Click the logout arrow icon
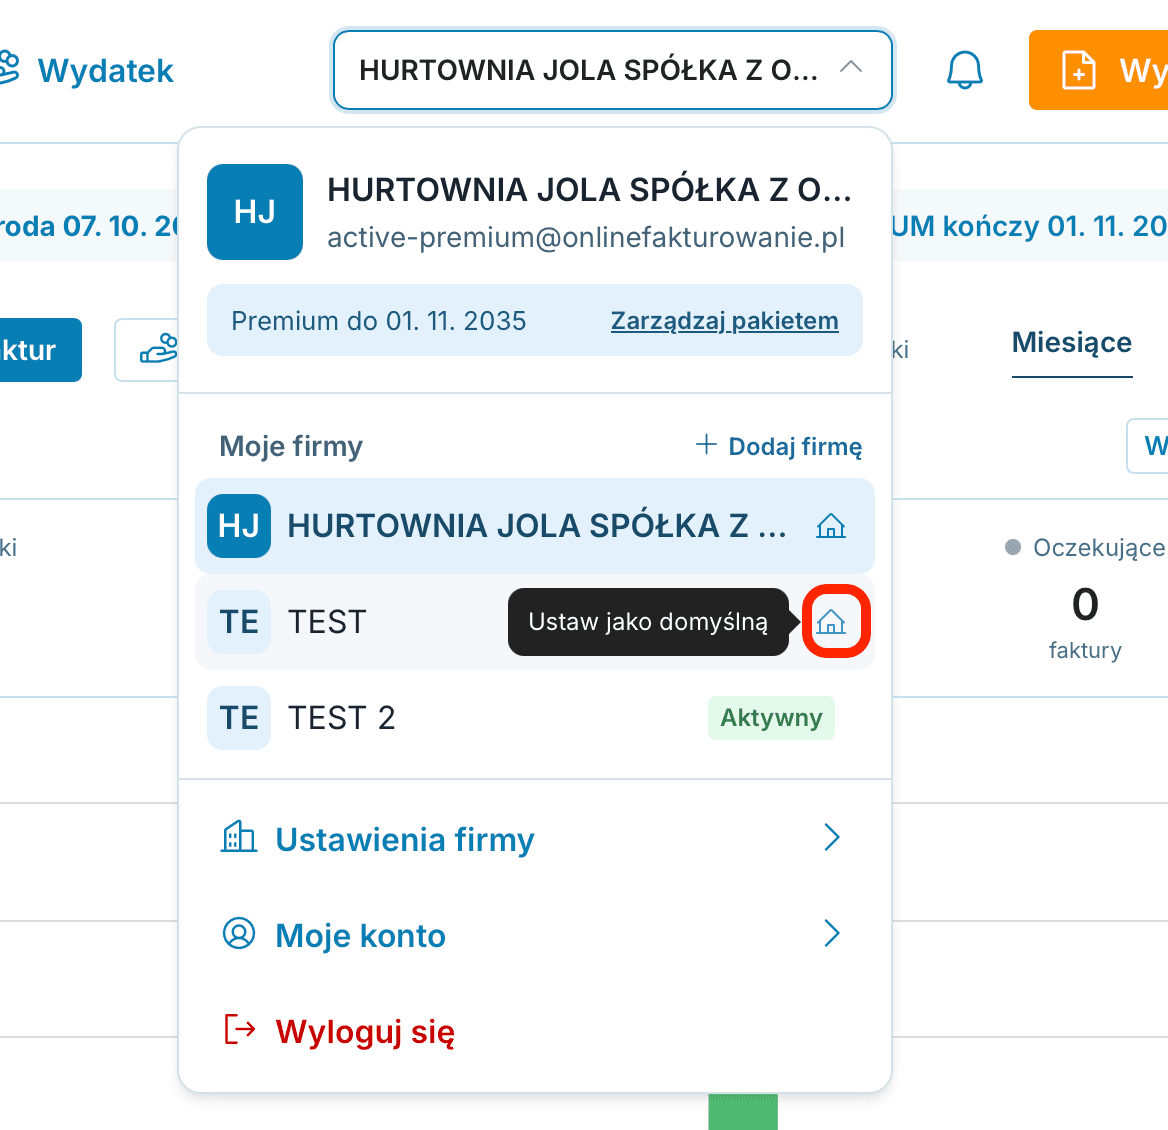The width and height of the screenshot is (1168, 1130). (239, 1029)
